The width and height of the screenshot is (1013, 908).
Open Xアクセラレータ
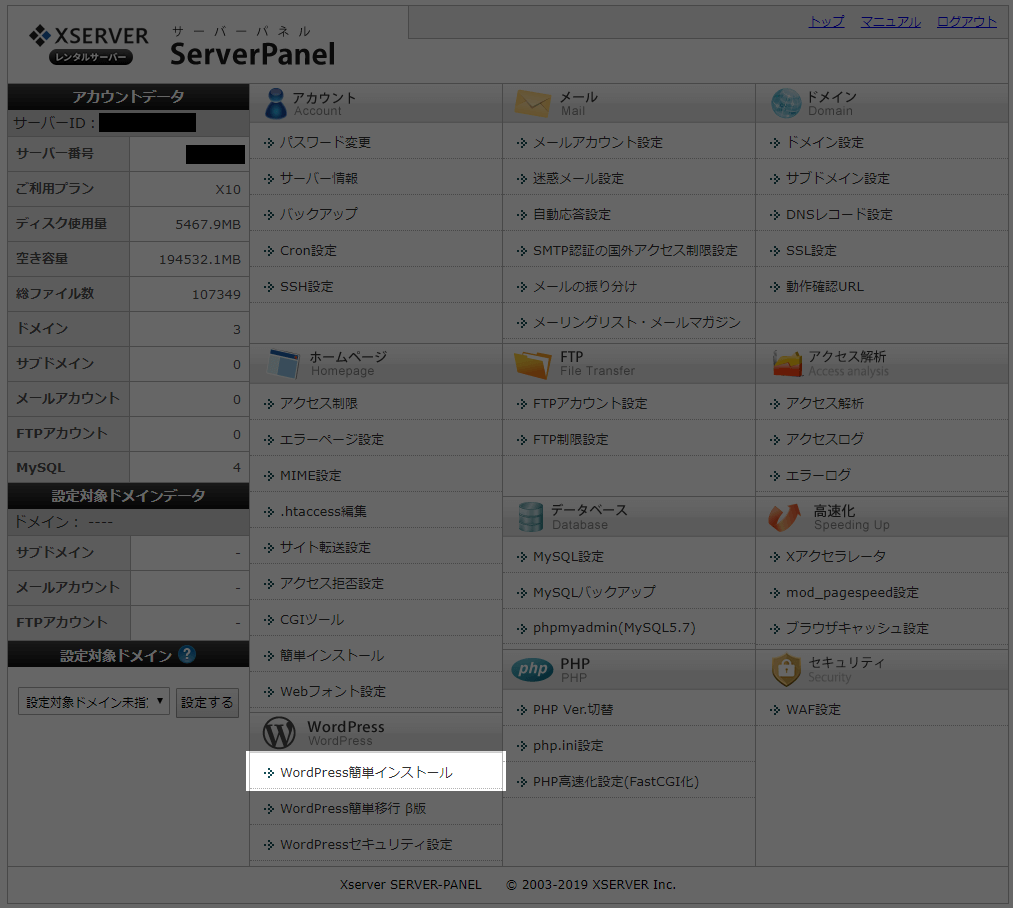pyautogui.click(x=835, y=556)
